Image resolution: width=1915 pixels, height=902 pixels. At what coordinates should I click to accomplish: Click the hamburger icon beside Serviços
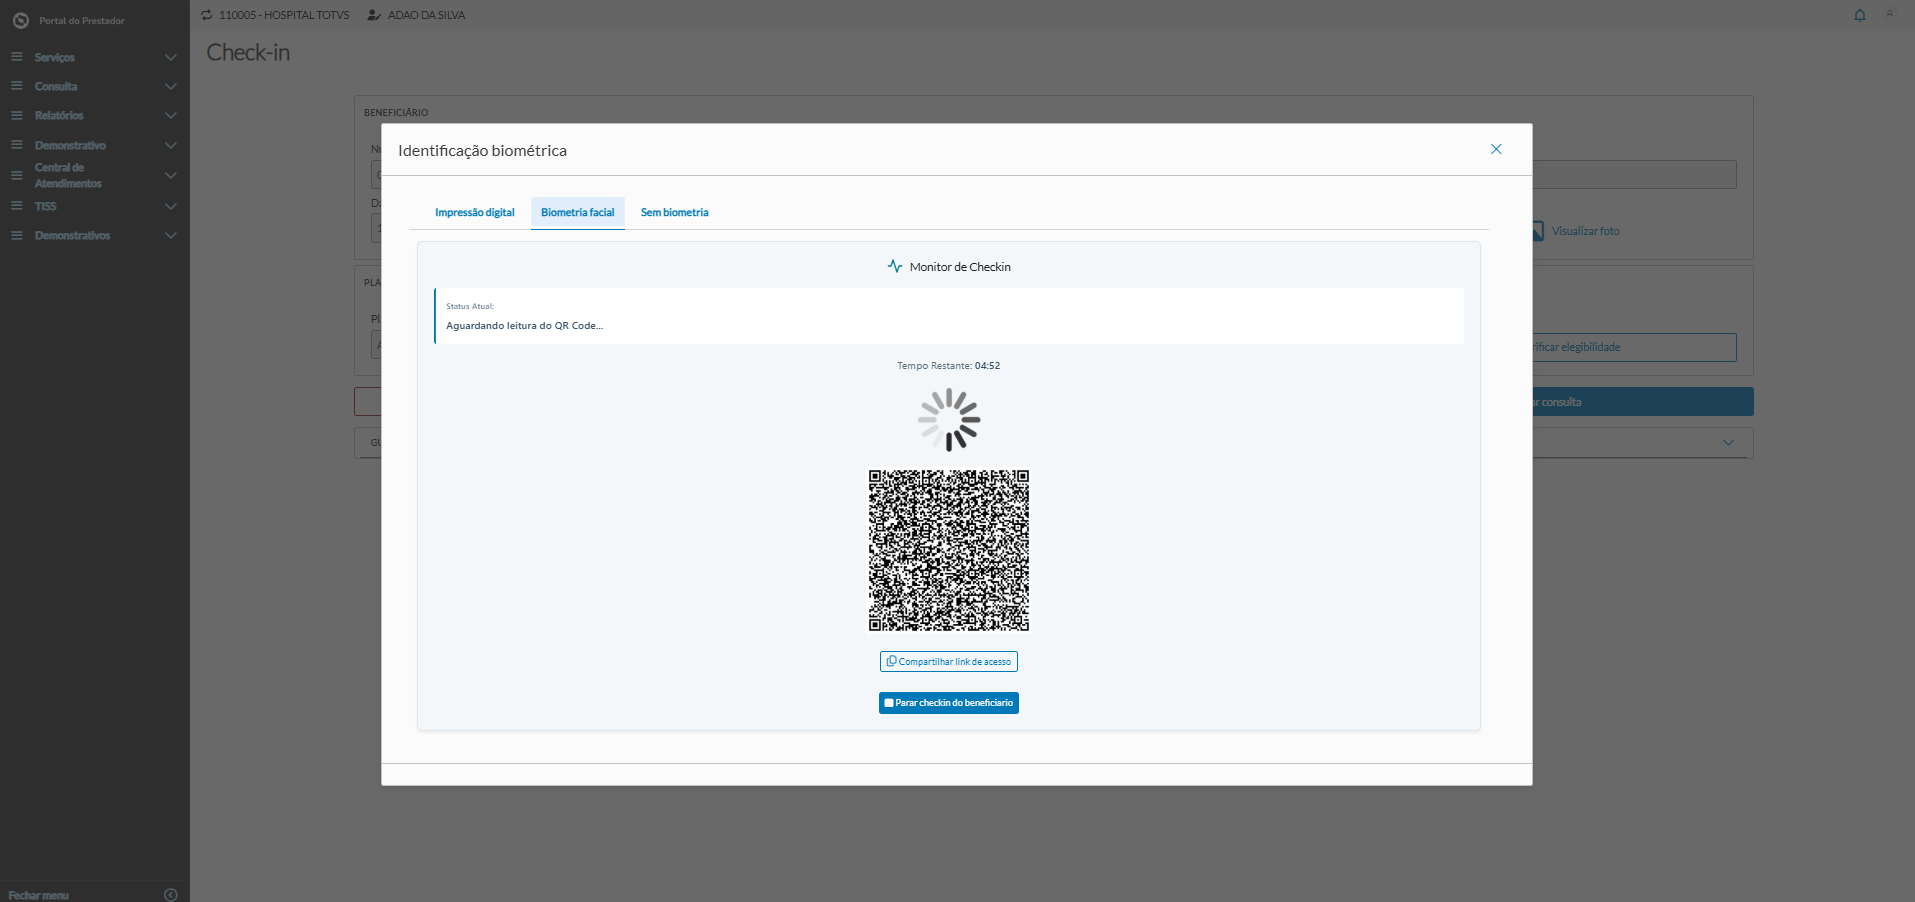point(17,57)
